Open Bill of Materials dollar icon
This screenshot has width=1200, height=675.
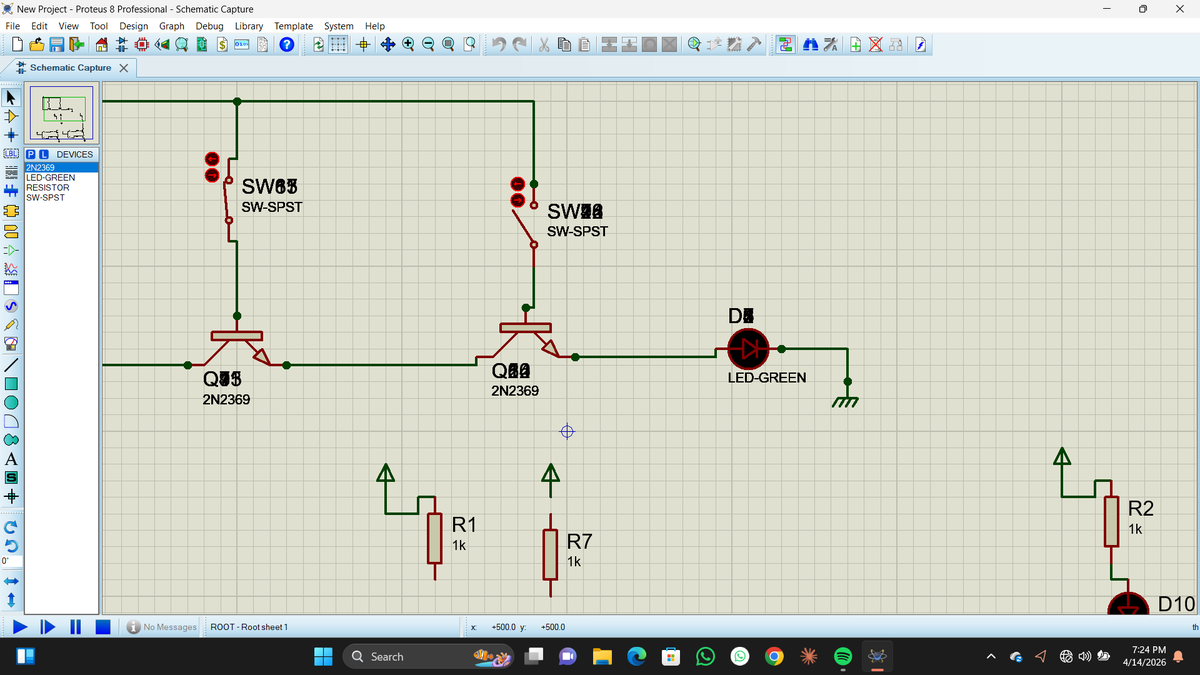click(x=222, y=45)
